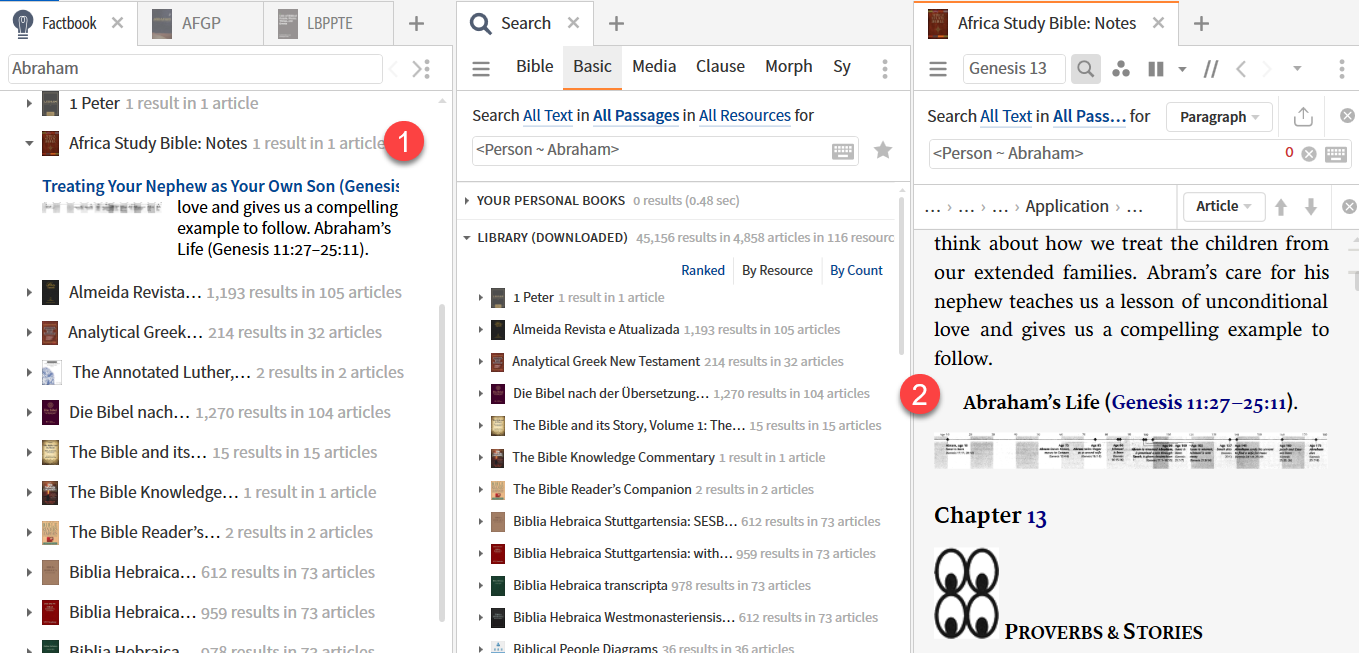Image resolution: width=1359 pixels, height=653 pixels.
Task: Open parallel resources double-slash icon
Action: (x=1211, y=68)
